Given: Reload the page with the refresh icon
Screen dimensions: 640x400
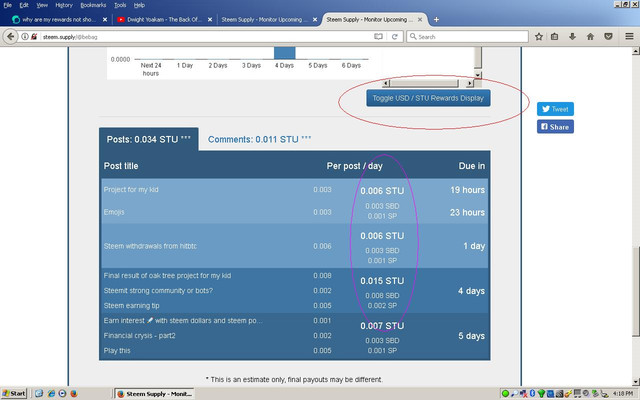Looking at the screenshot, I should click(395, 37).
